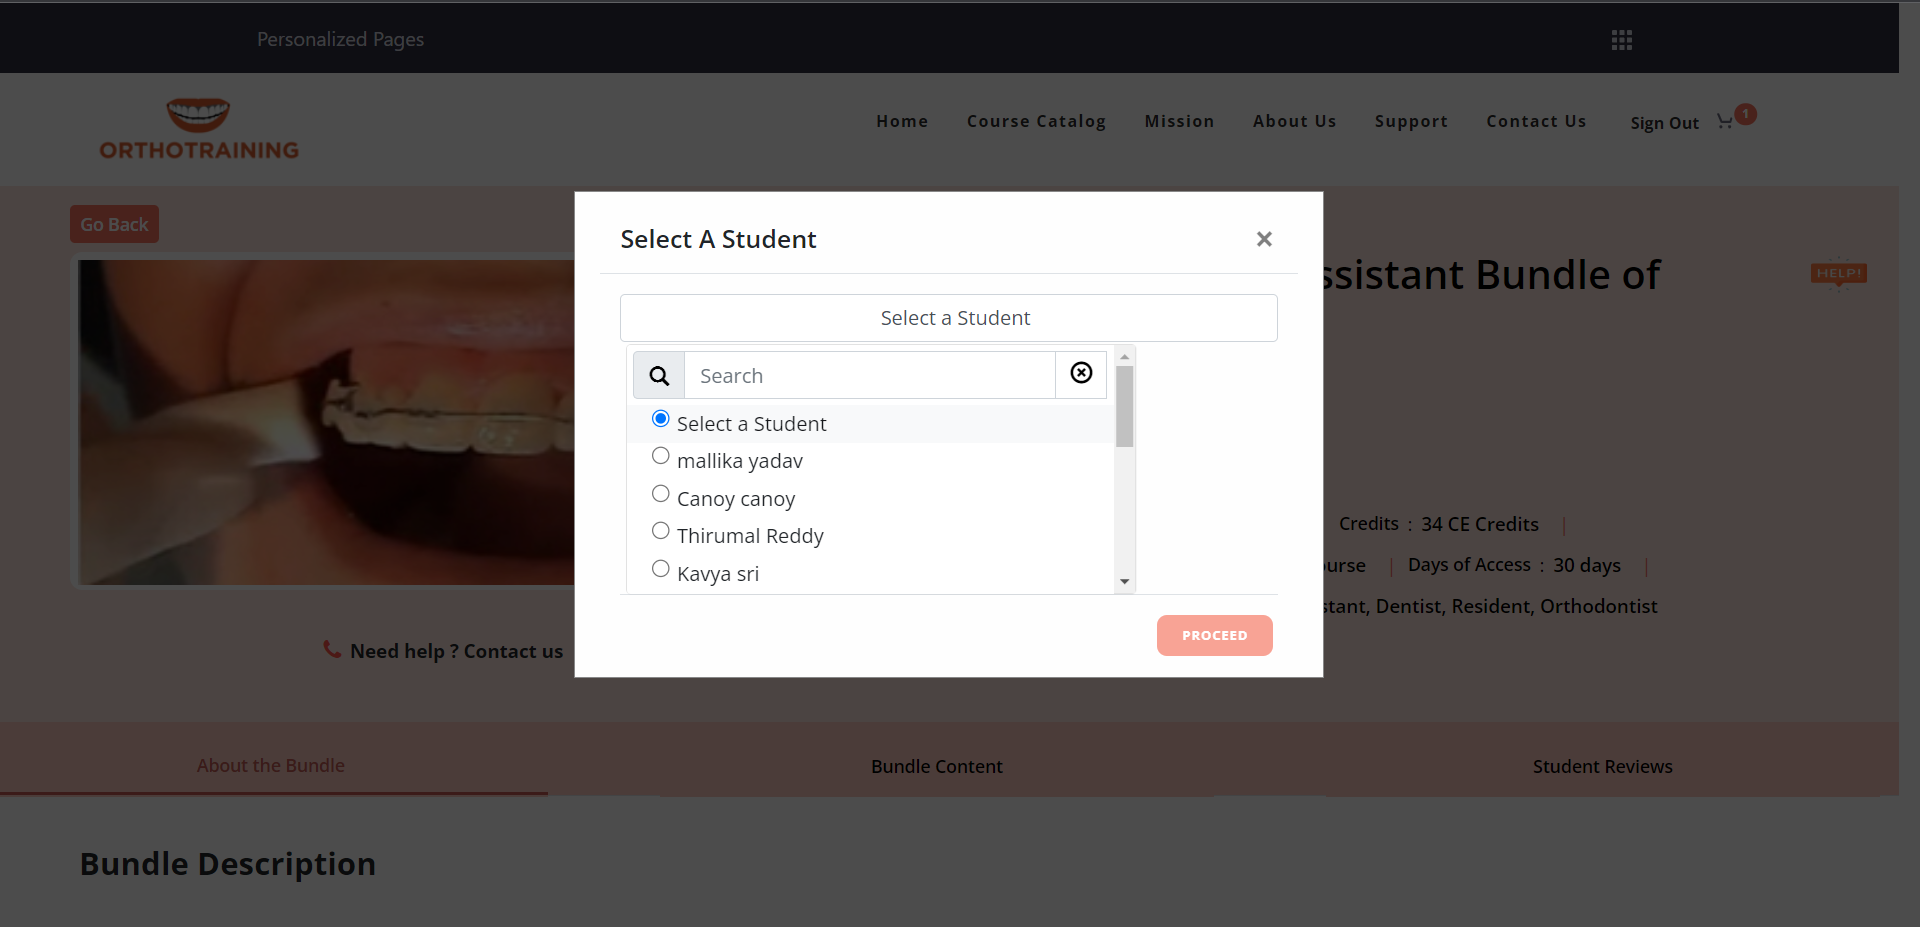Click the OrthoTraining logo
Viewport: 1920px width, 927px height.
(x=199, y=129)
